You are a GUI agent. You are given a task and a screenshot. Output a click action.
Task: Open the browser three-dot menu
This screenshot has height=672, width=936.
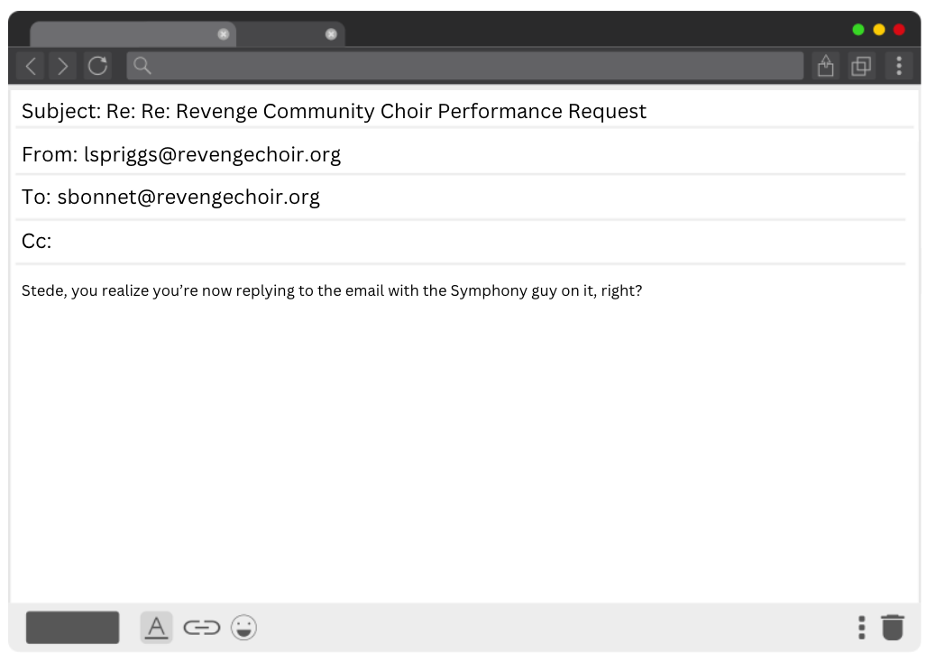(899, 66)
